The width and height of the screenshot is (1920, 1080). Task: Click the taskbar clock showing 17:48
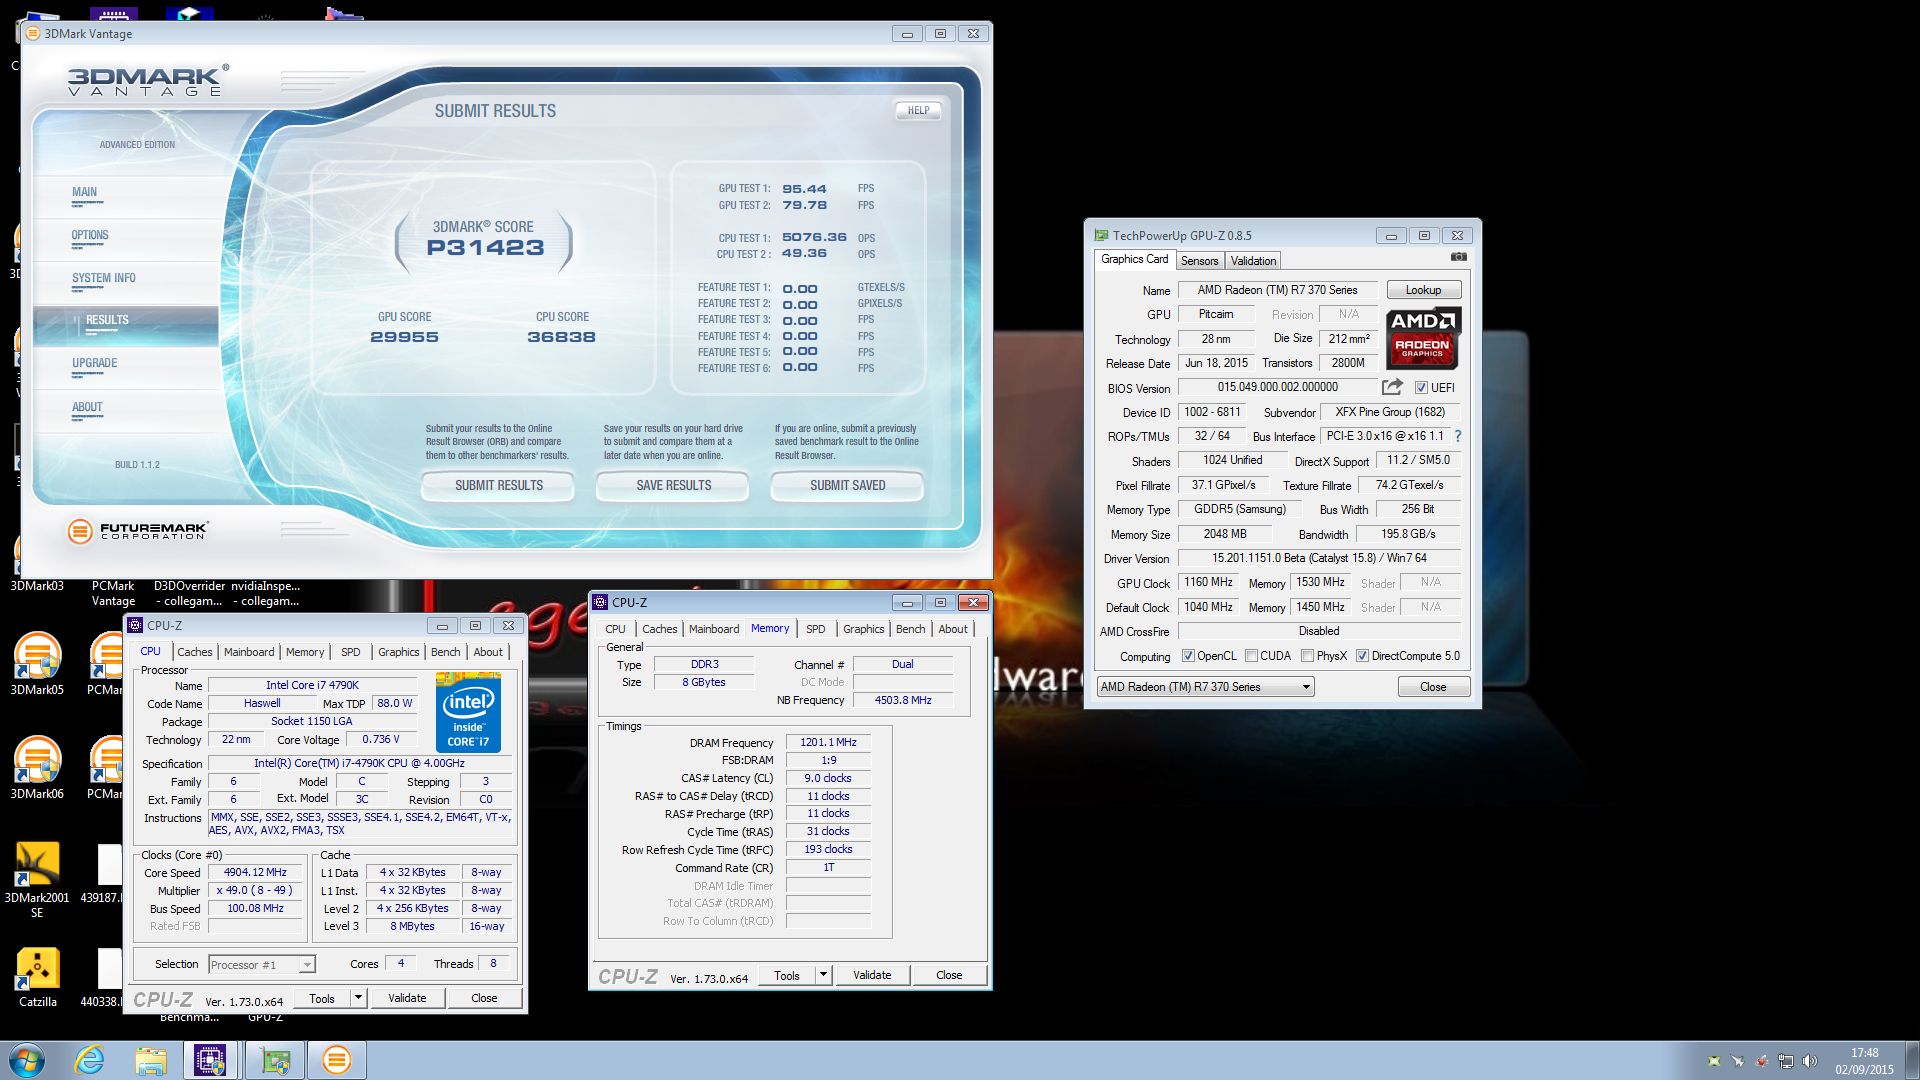[x=1864, y=1061]
